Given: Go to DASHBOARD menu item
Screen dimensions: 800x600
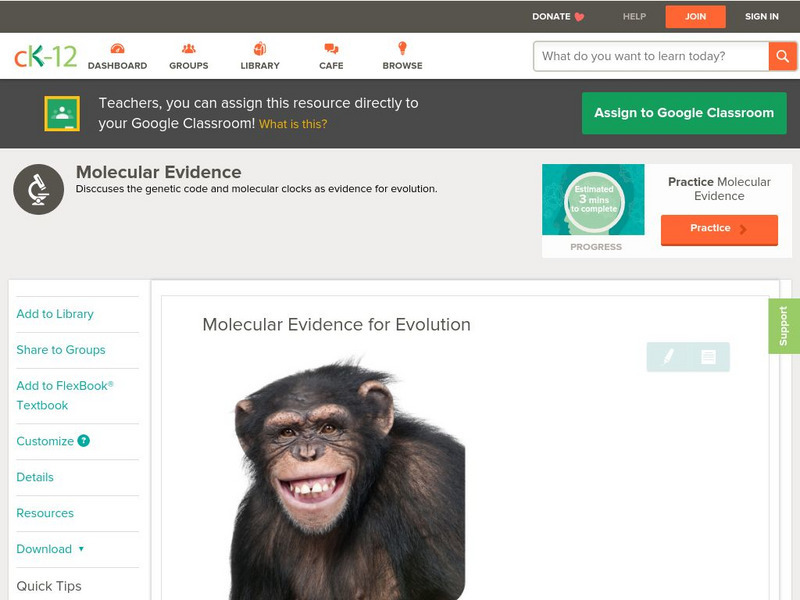Looking at the screenshot, I should pos(117,66).
